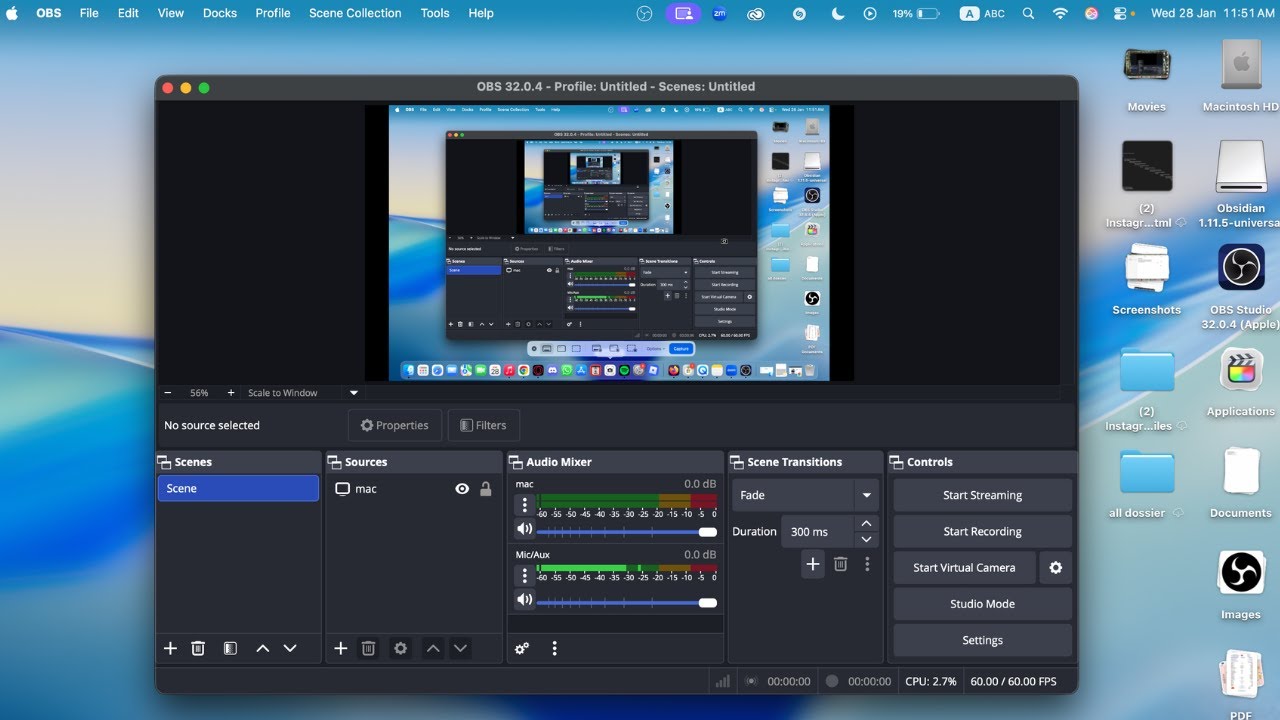Open Wi-Fi status menu bar icon

[1060, 13]
